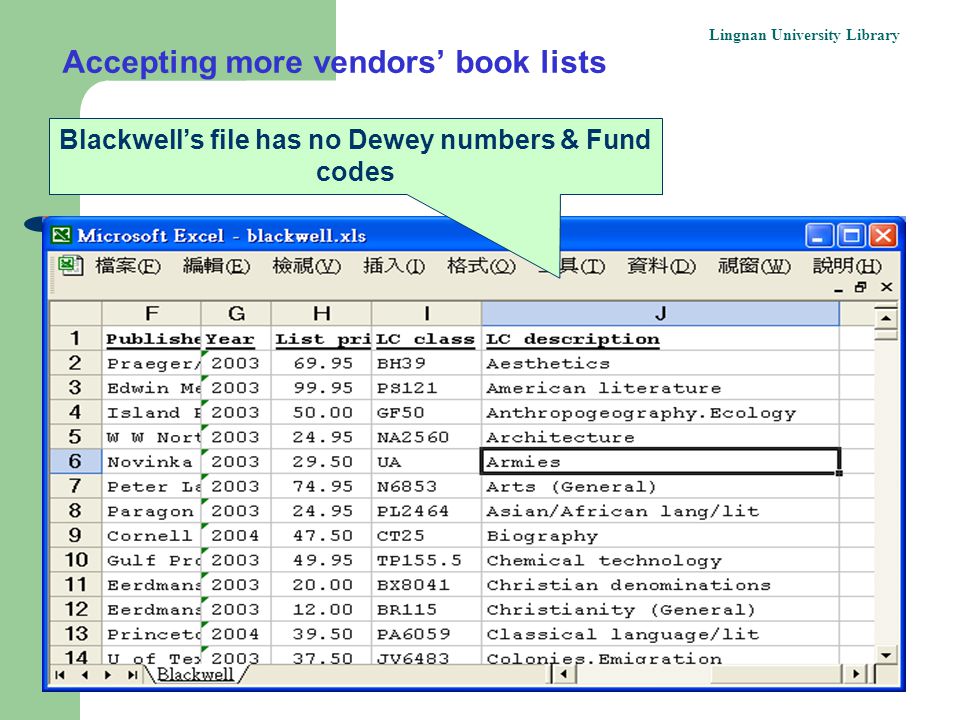Select LC class cell 'PA6059'
Image resolution: width=960 pixels, height=720 pixels.
(x=427, y=634)
